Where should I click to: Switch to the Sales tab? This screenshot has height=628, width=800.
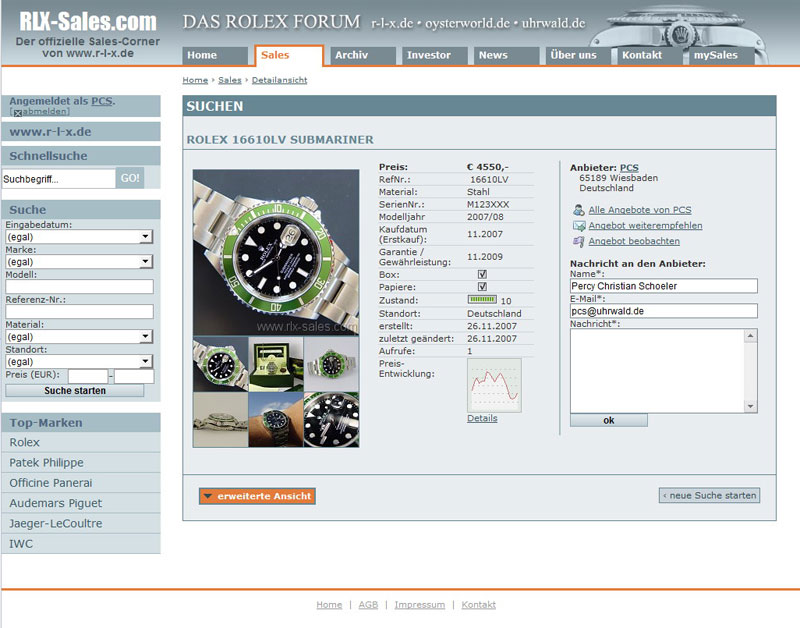click(289, 55)
